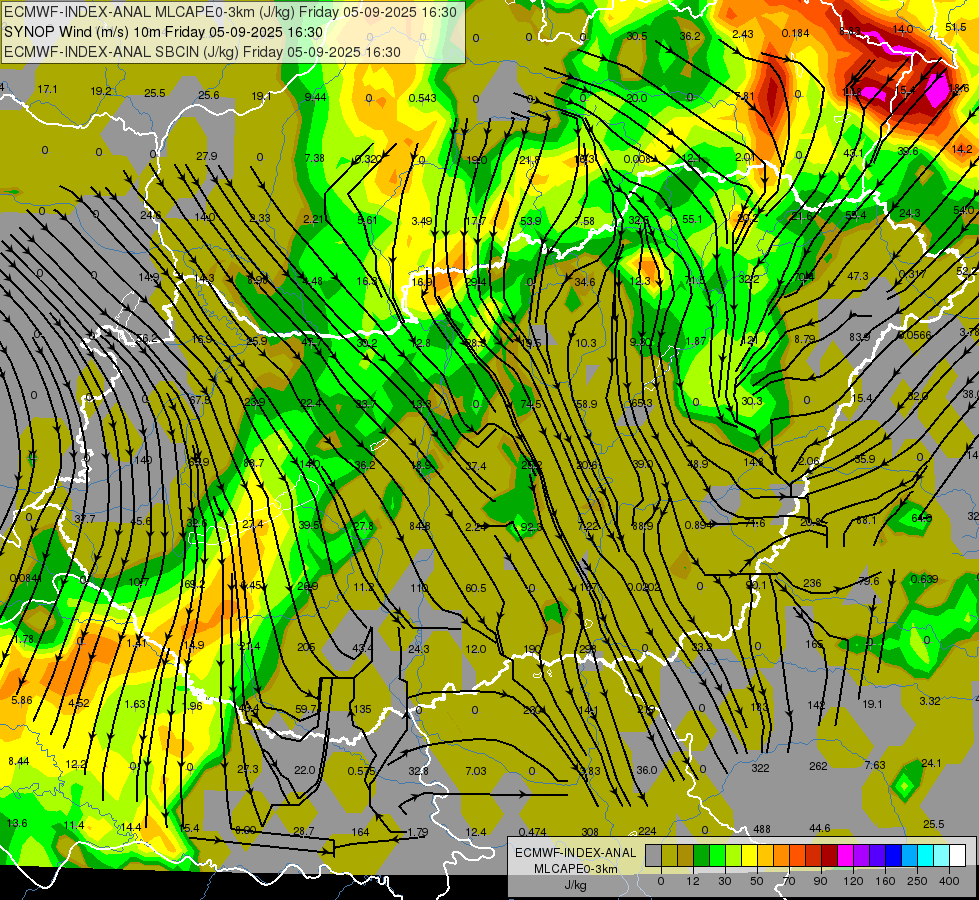Click the SBCIN header line
Screen dimensions: 979x900
click(202, 52)
